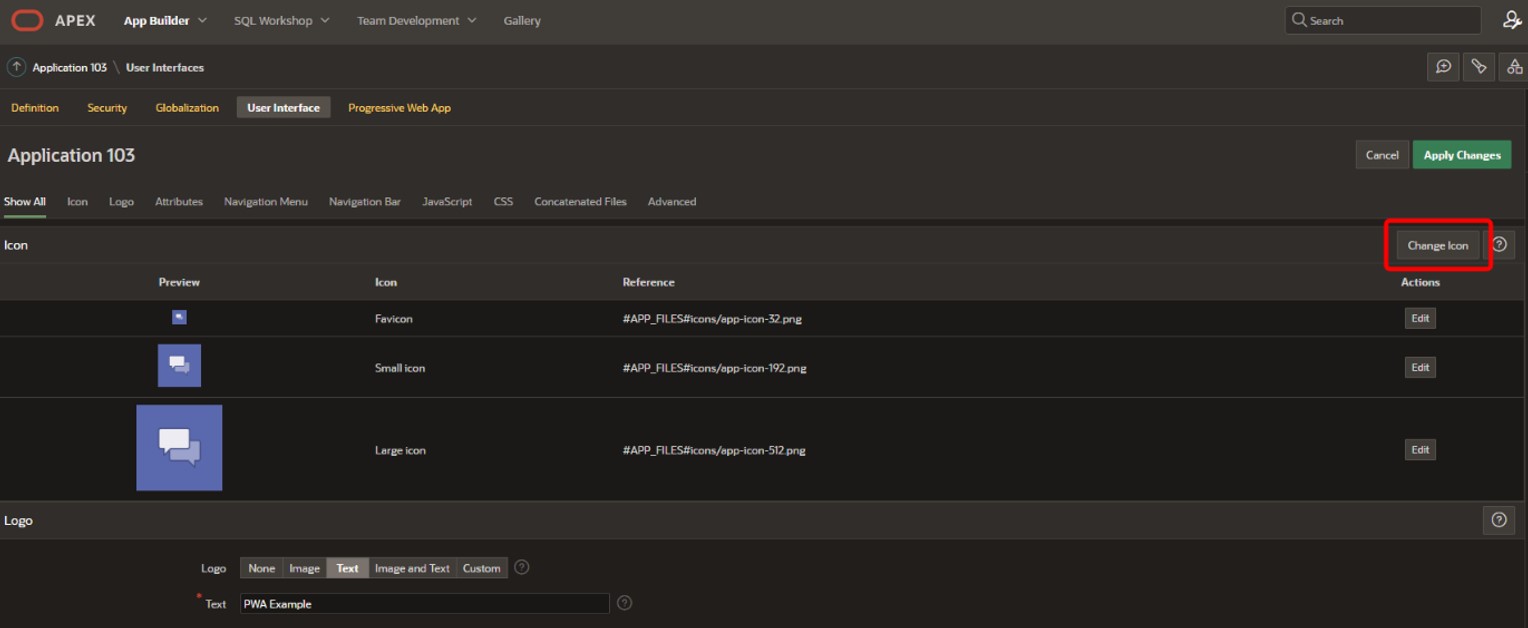
Task: Click the Application 103 page heading
Action: pos(71,155)
